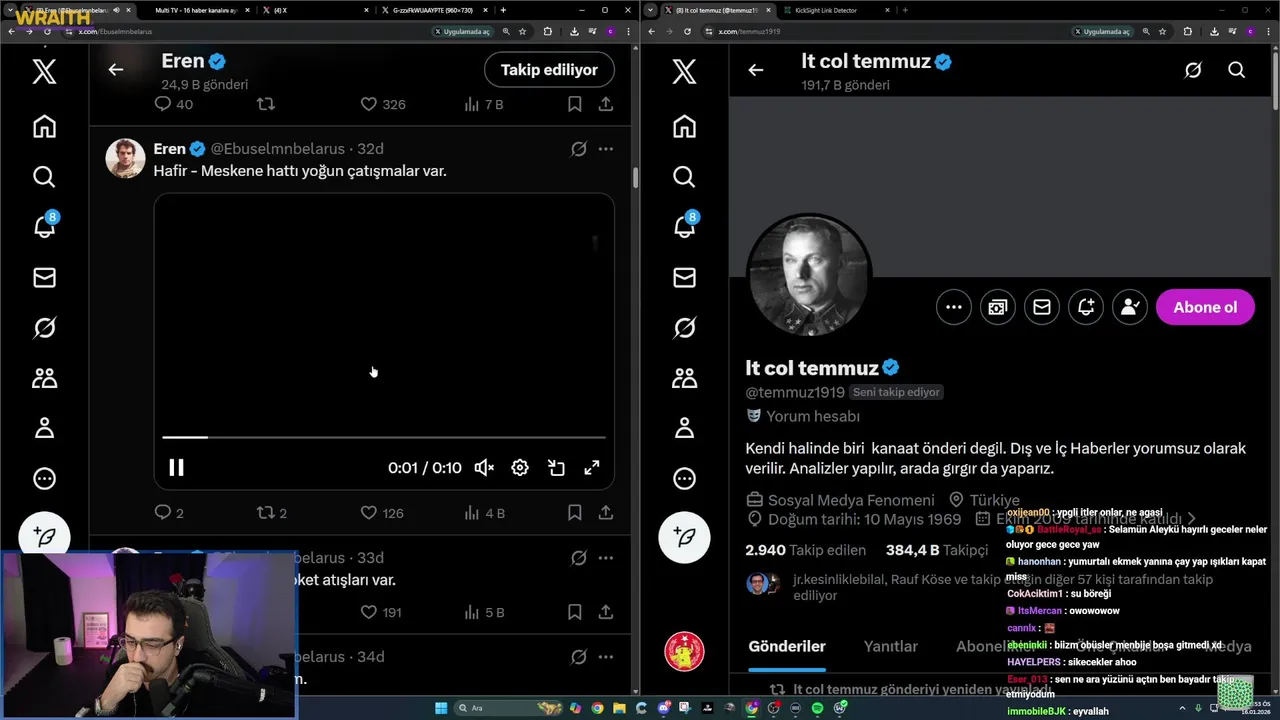Open Notifications bell in left window sidebar
The height and width of the screenshot is (720, 1280).
[x=44, y=226]
